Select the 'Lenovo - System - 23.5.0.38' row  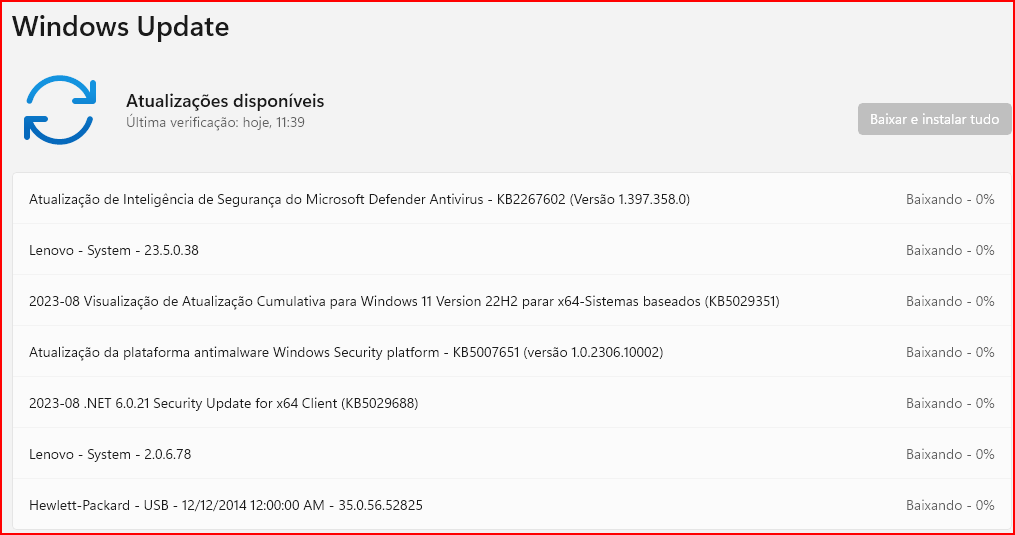511,250
